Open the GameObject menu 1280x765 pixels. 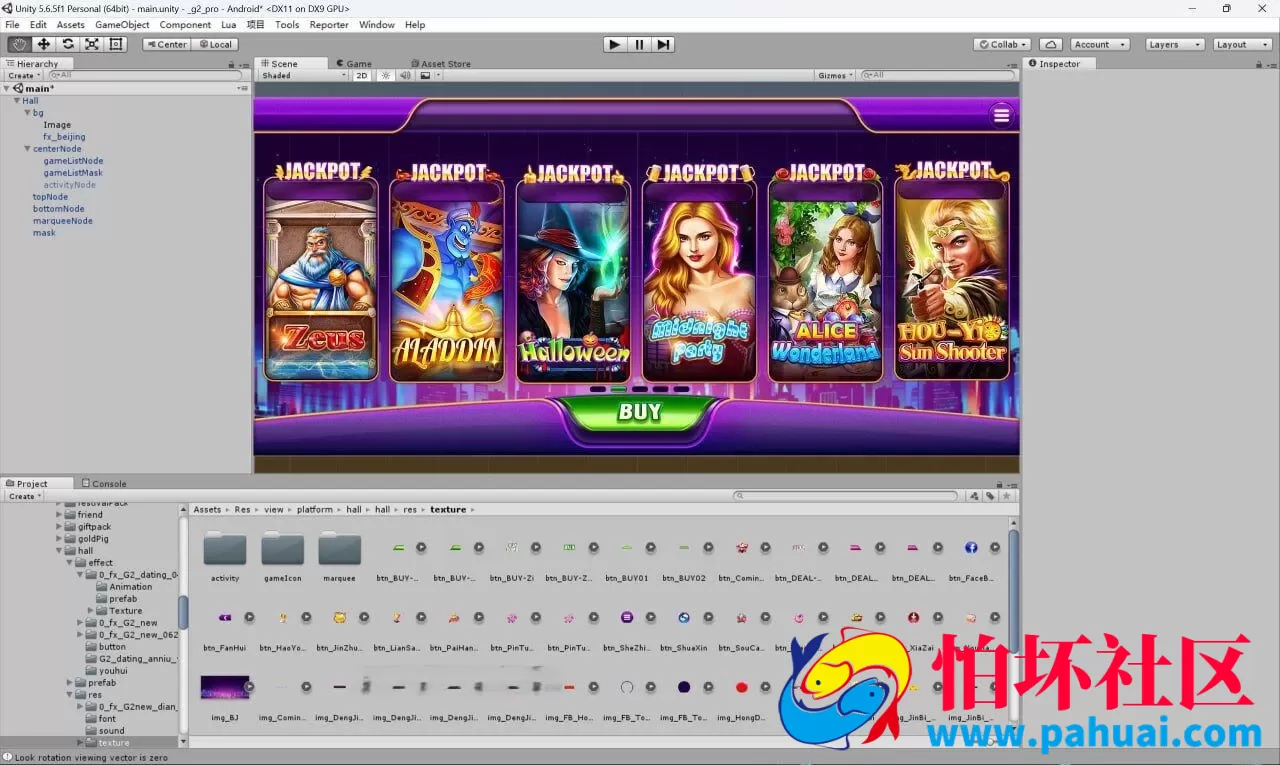pyautogui.click(x=122, y=24)
